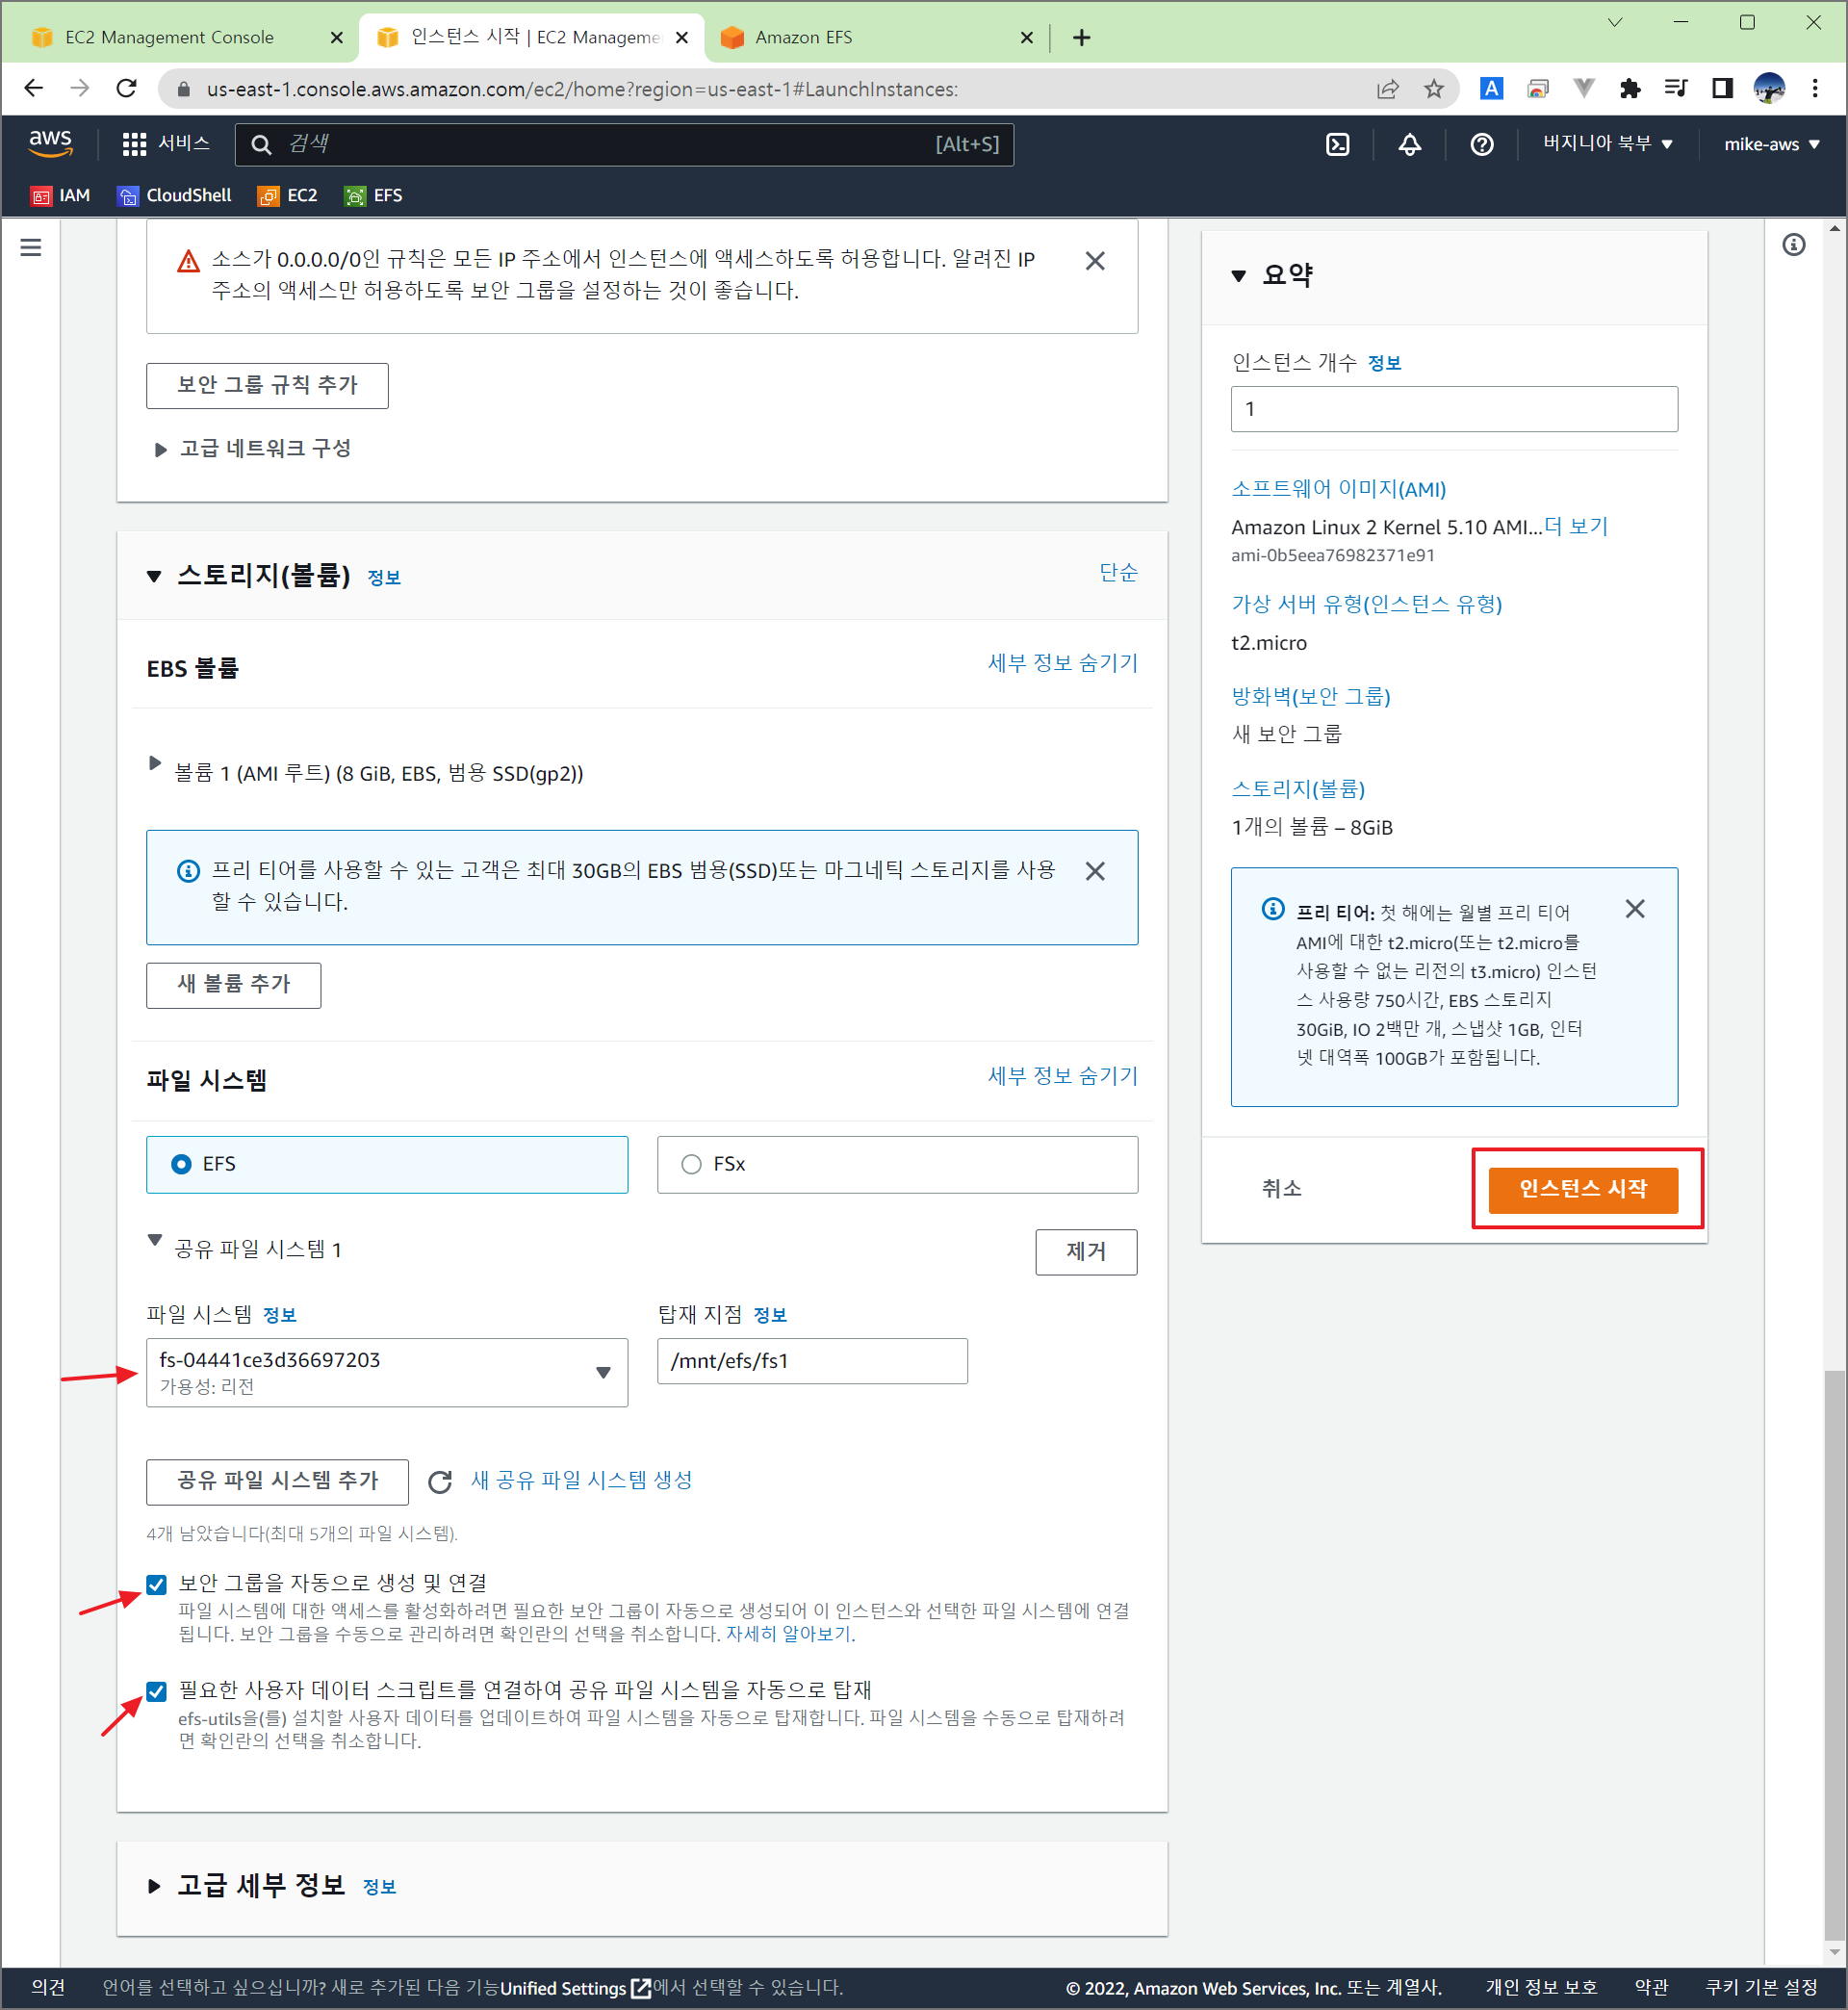Open the file system fs-04441ce3d36697203 dropdown
The image size is (1848, 2010).
coord(387,1372)
